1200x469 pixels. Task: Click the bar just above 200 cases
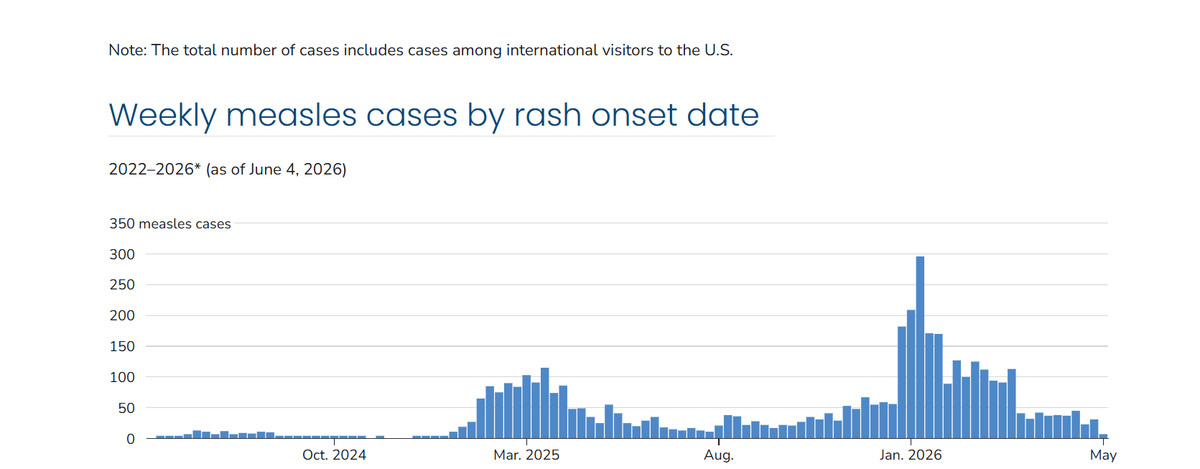[911, 374]
